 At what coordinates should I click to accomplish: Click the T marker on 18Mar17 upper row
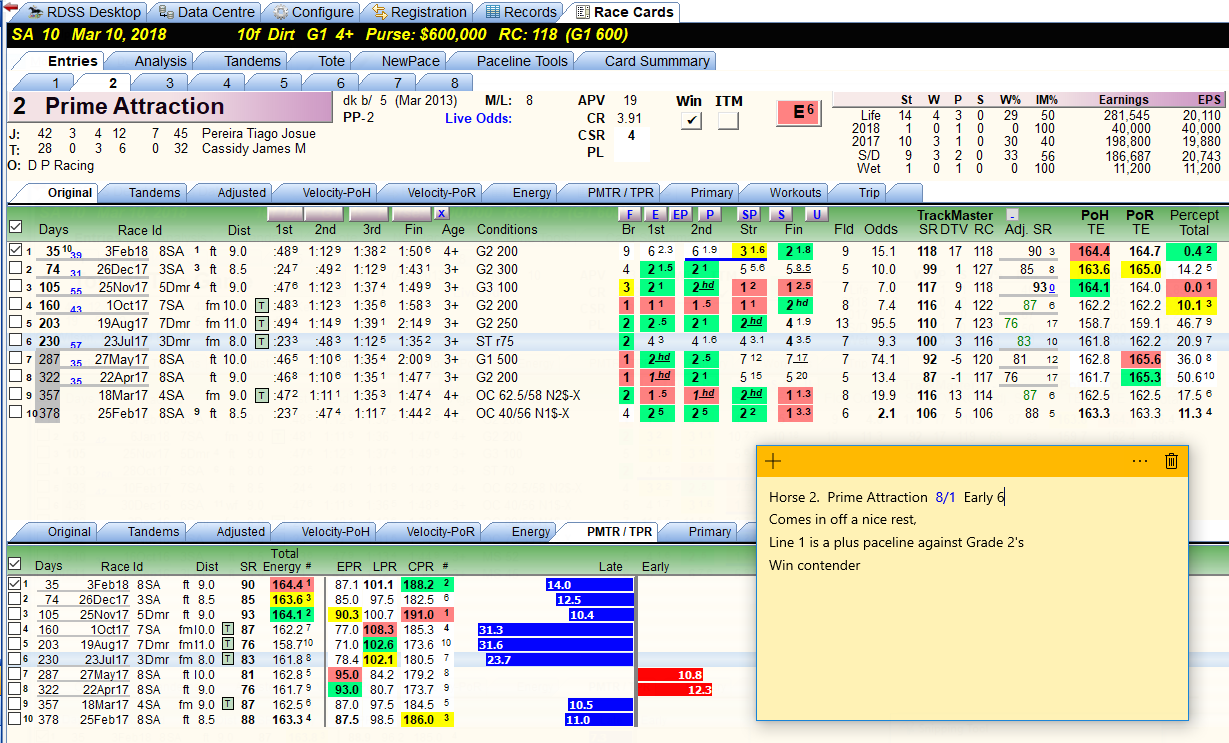tap(261, 395)
